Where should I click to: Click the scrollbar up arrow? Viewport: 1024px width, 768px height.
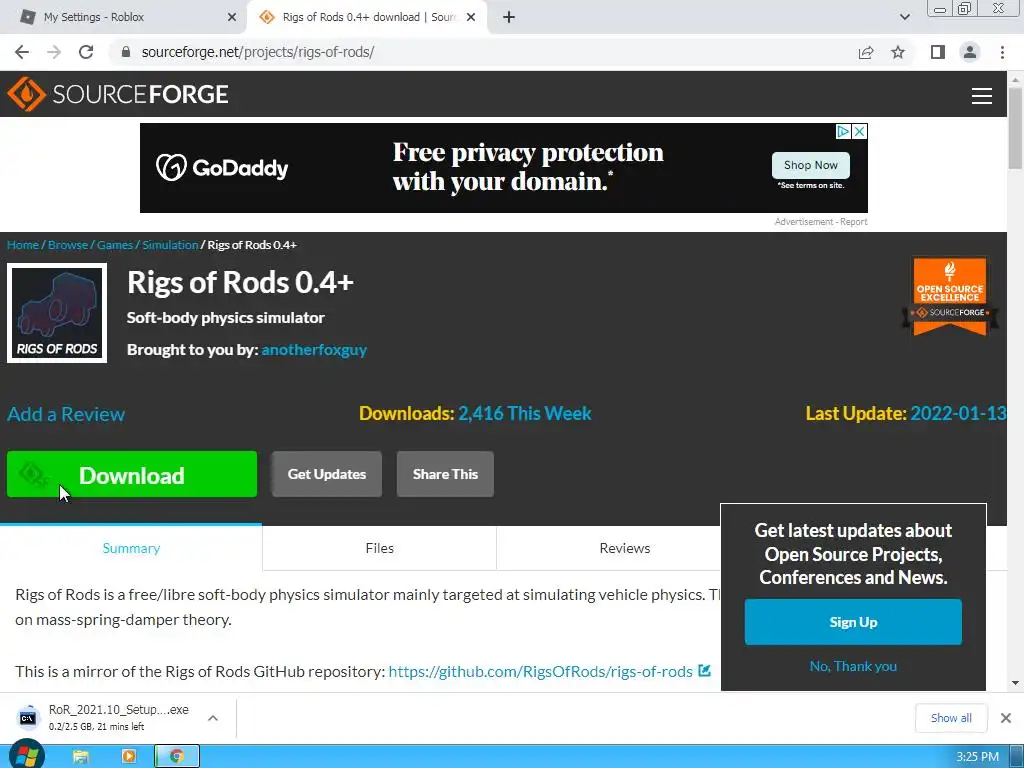[1015, 79]
